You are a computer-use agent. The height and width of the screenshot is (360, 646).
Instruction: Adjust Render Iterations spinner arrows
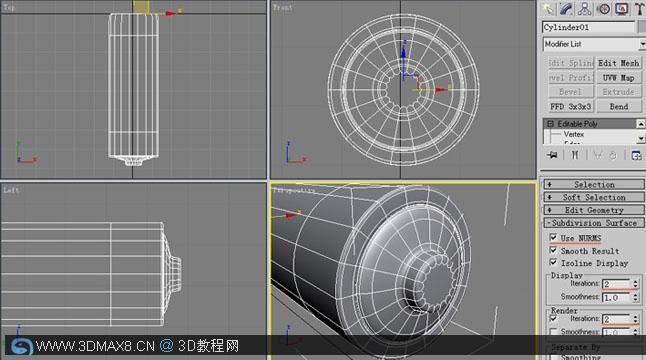[x=636, y=319]
